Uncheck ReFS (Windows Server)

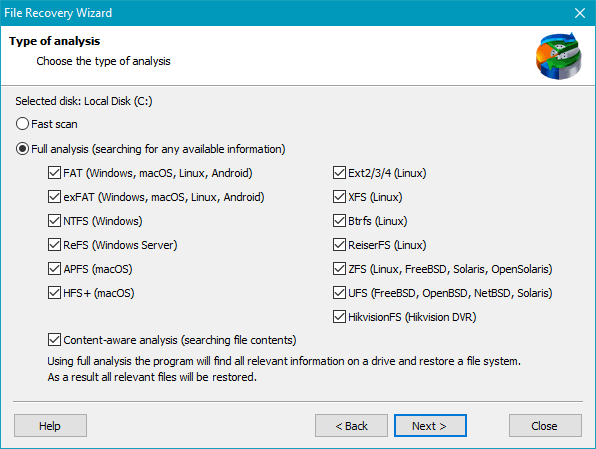54,245
